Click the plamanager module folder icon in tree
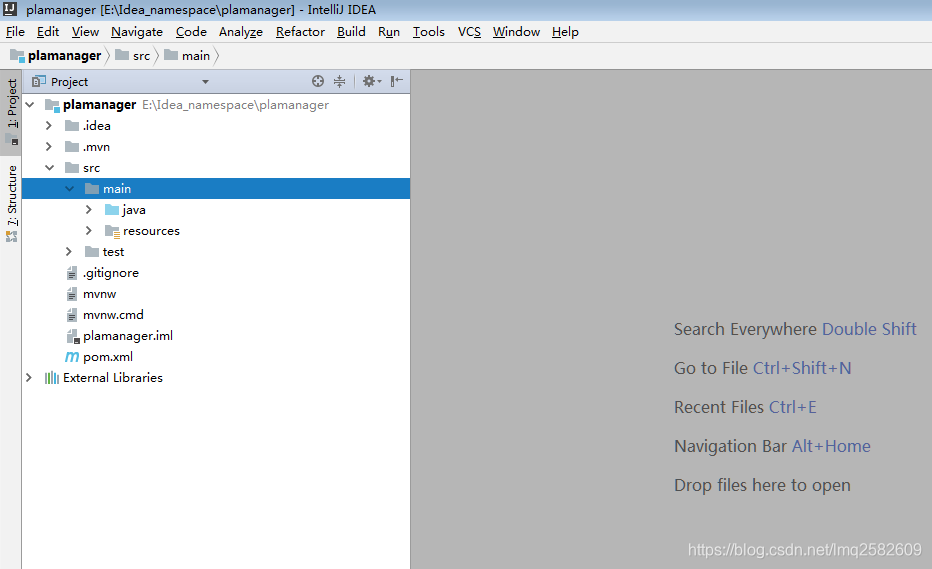The height and width of the screenshot is (569, 932). pos(52,105)
